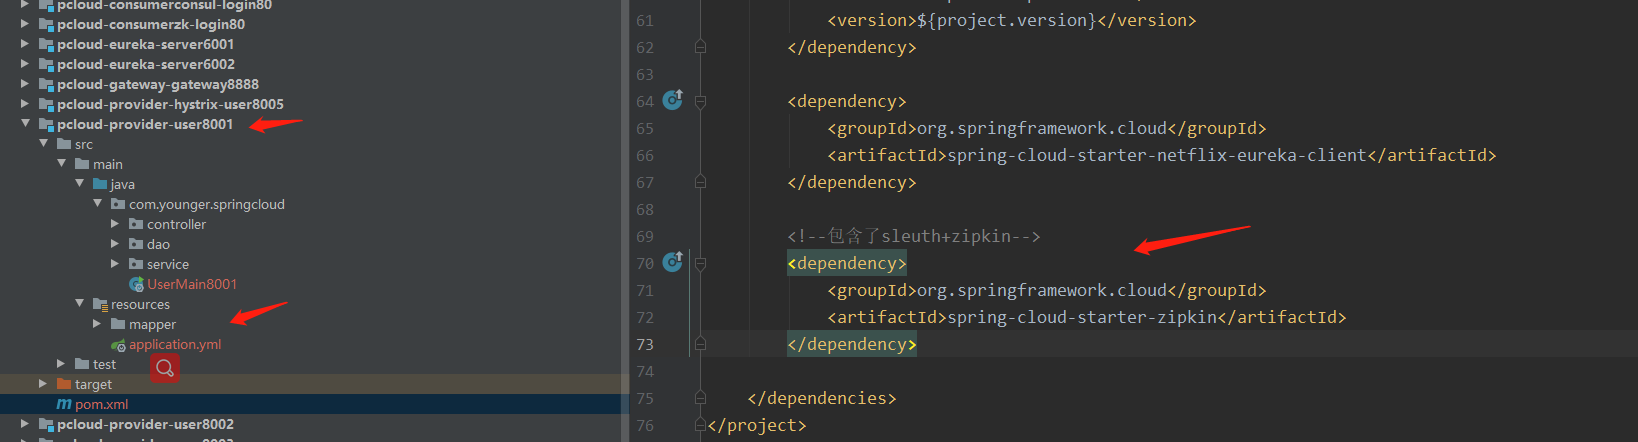Click the service package icon
Viewport: 1638px width, 442px height.
136,264
